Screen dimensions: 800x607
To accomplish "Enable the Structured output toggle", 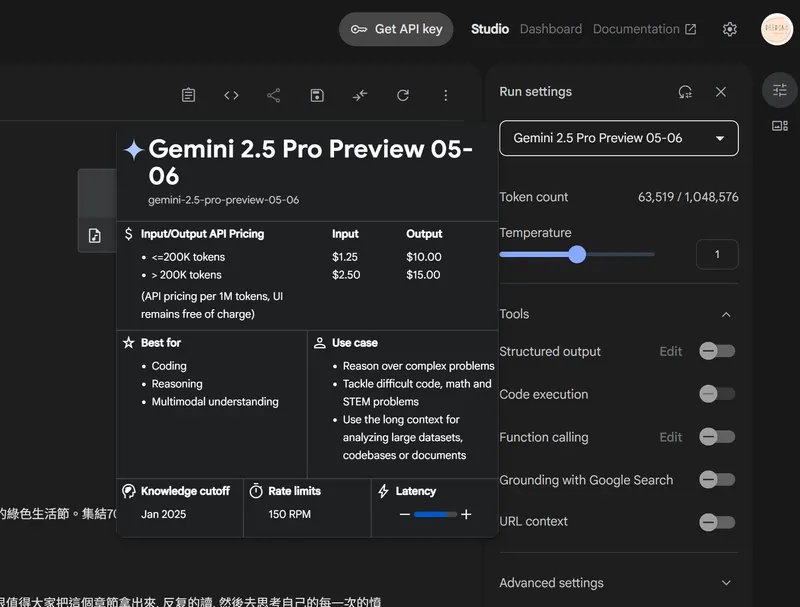I will click(717, 351).
